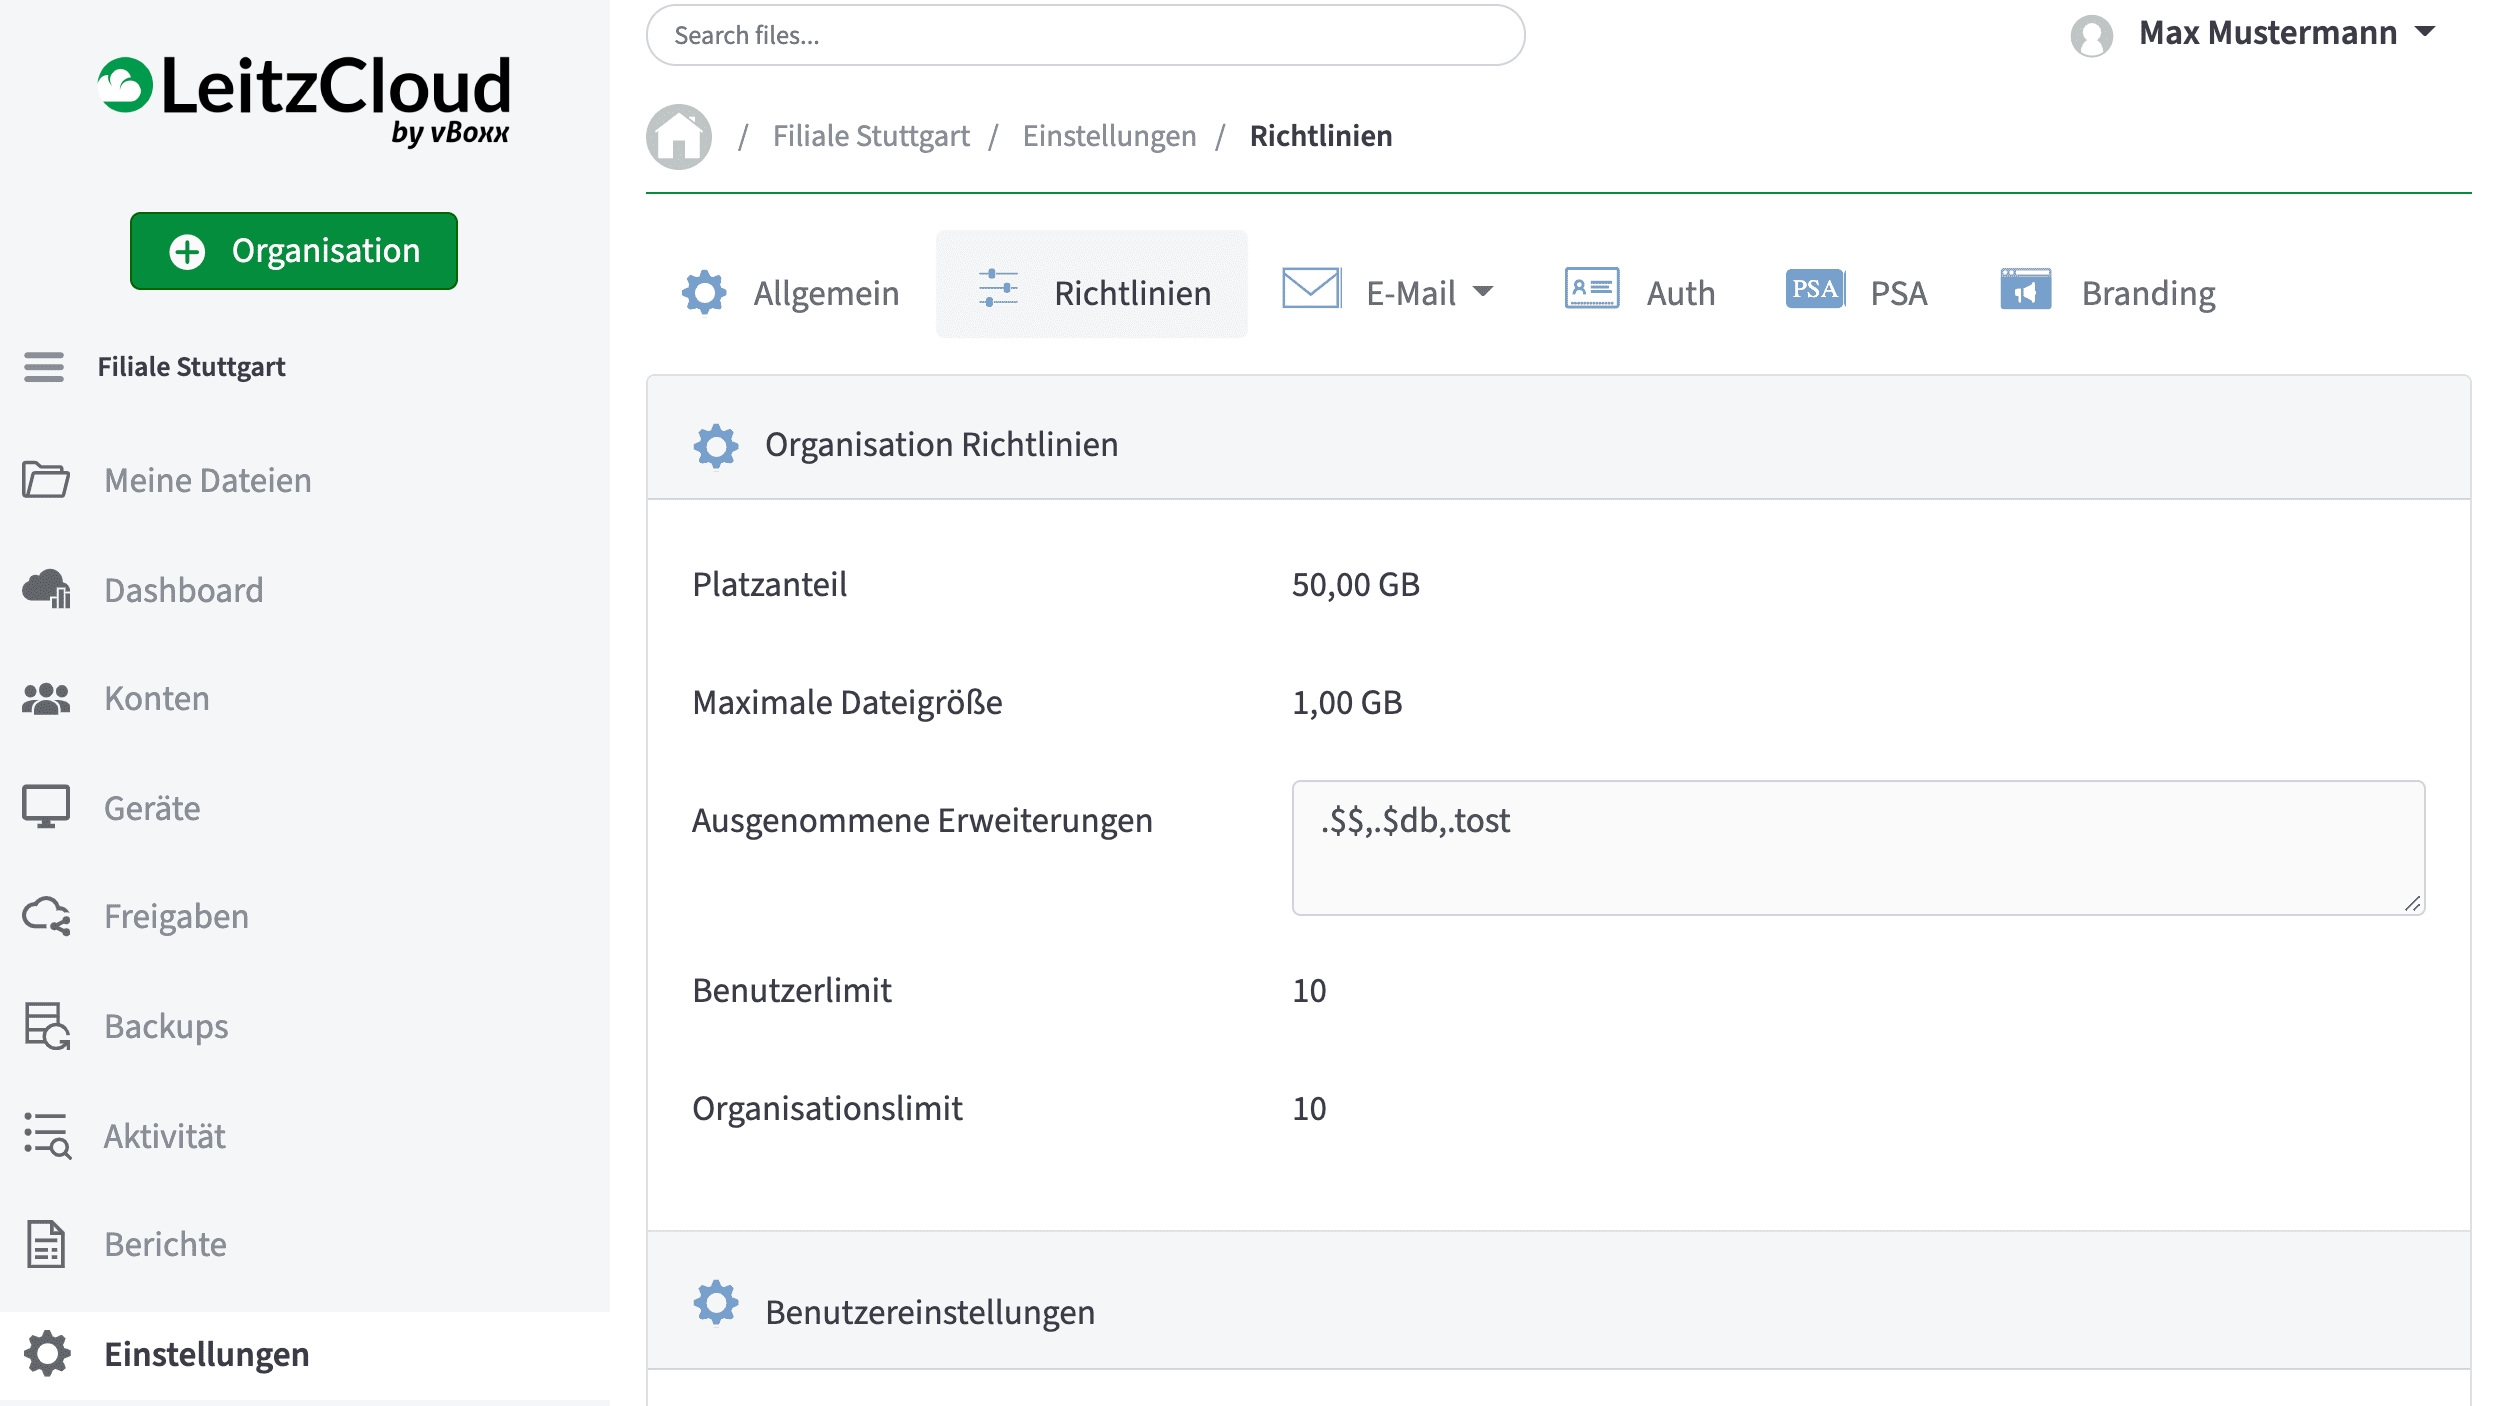Click the Allgemein gear icon
The image size is (2498, 1406).
pyautogui.click(x=704, y=293)
